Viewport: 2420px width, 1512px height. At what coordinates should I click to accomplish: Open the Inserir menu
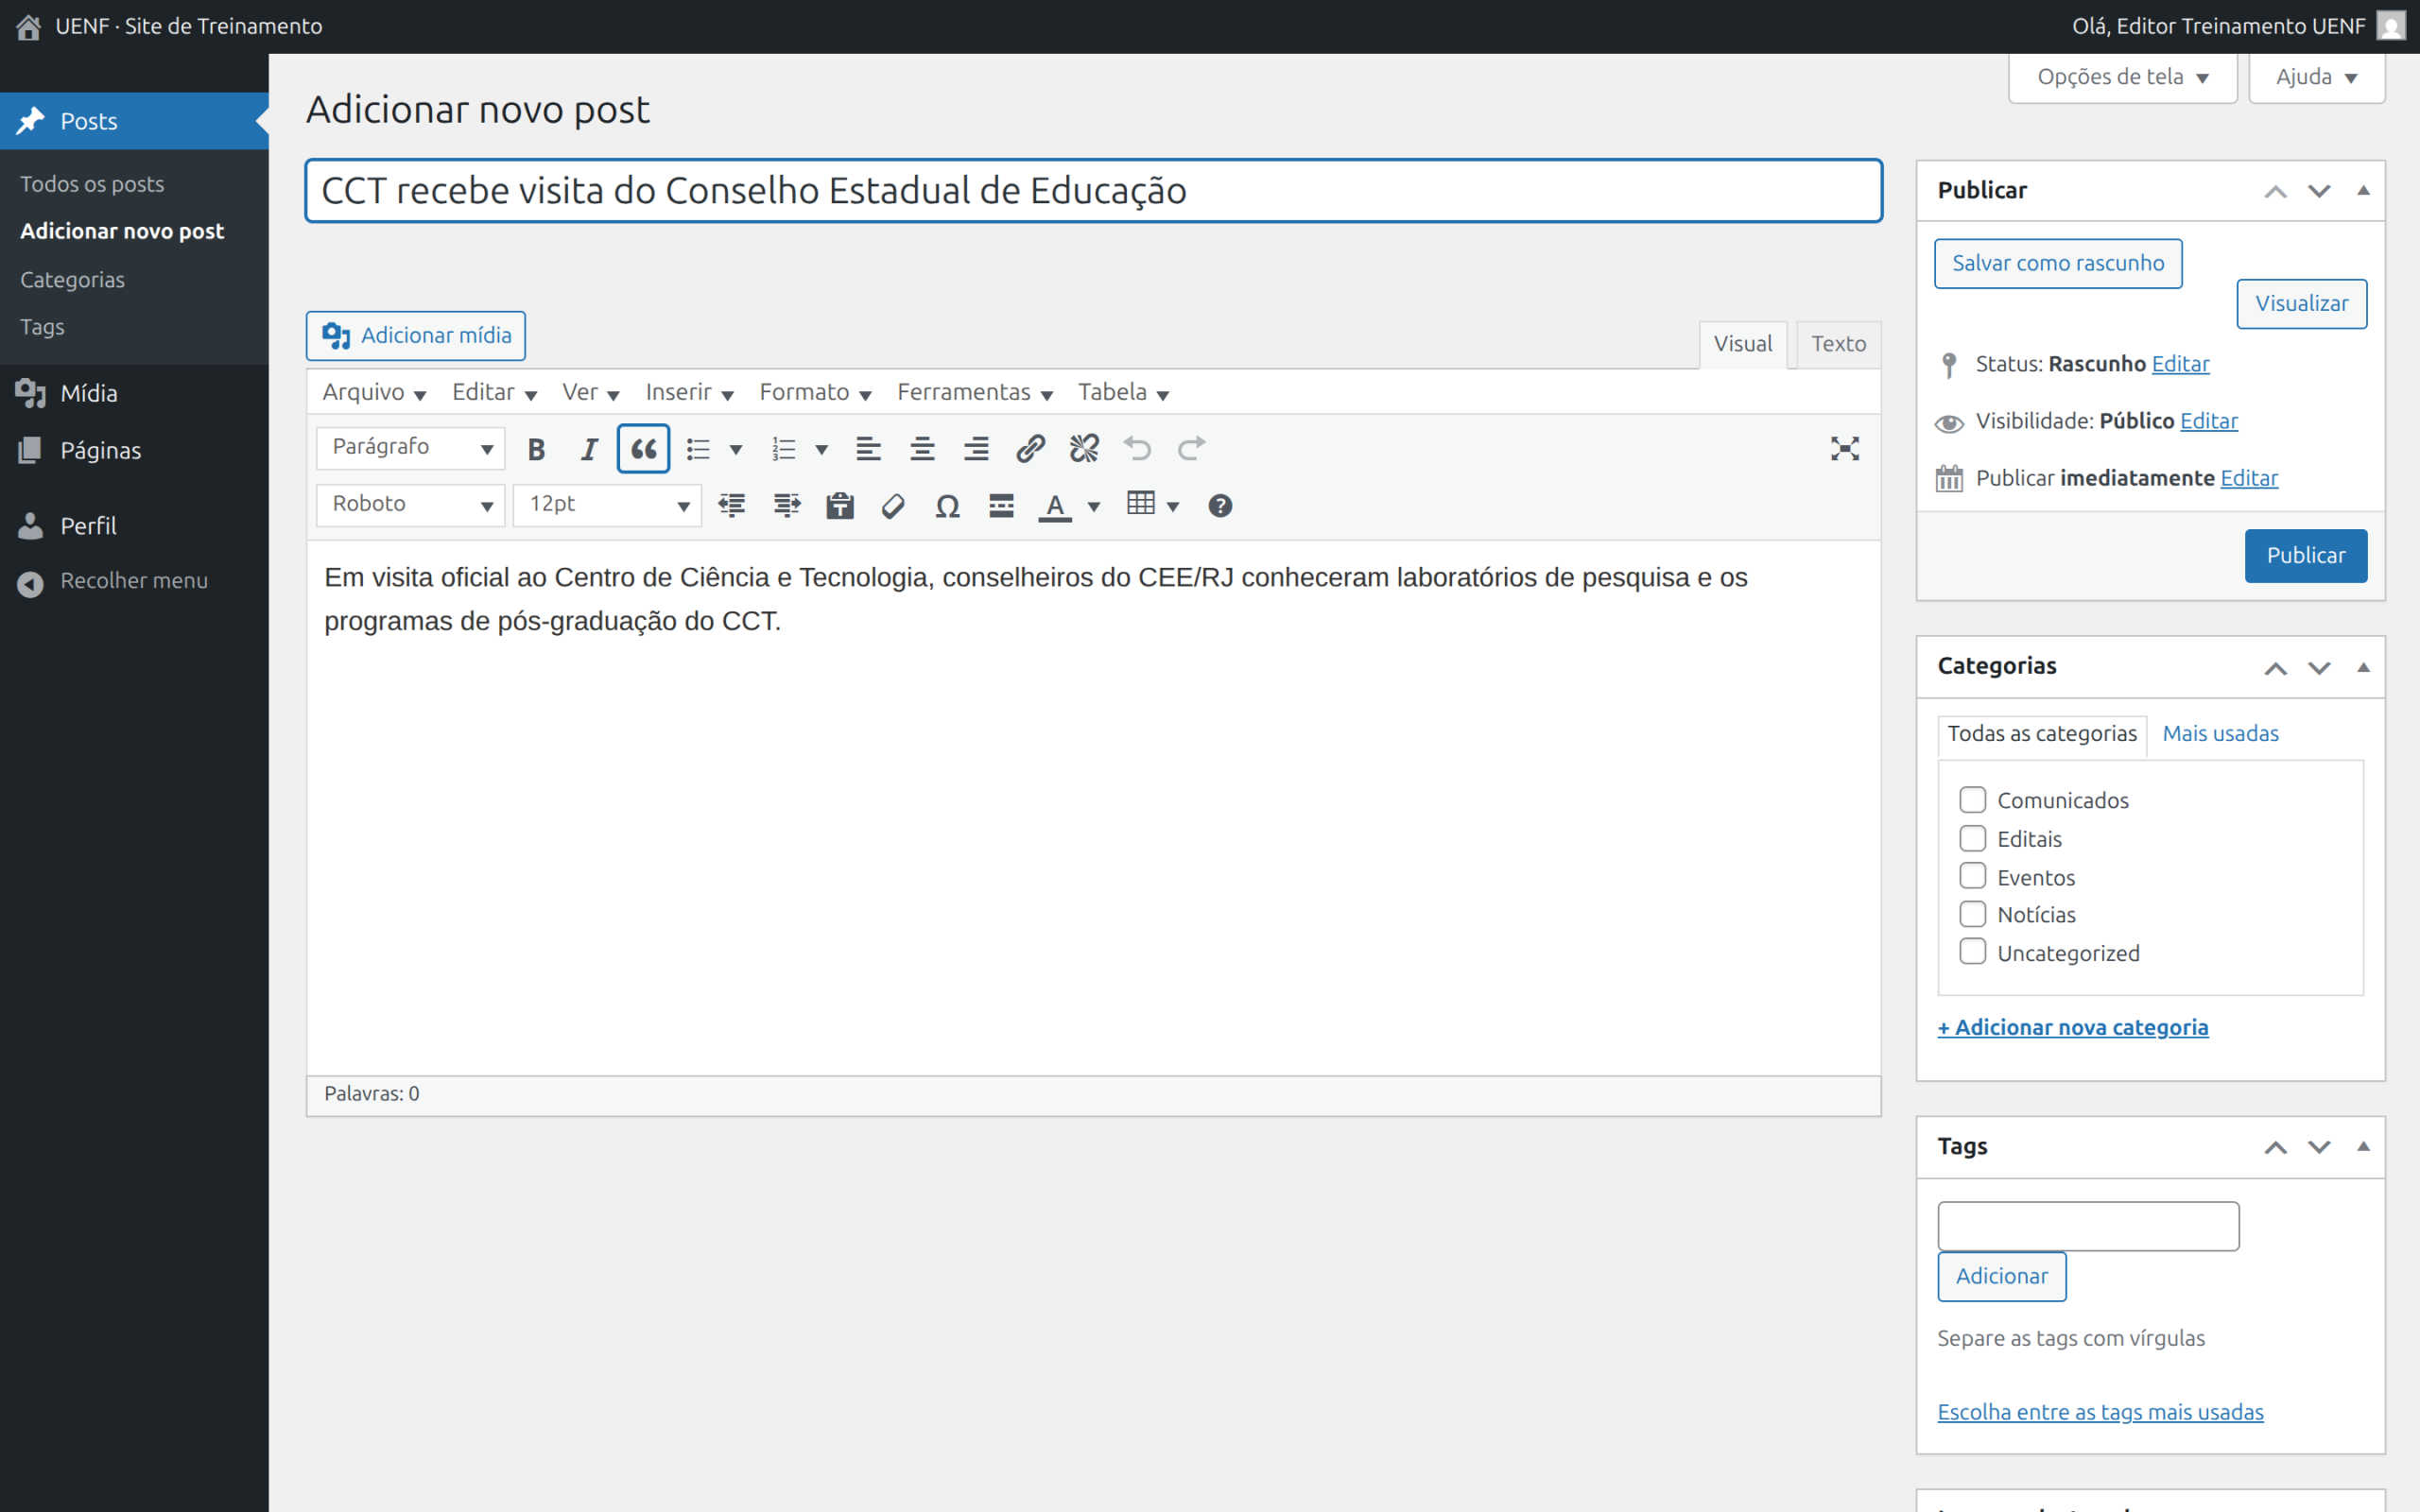pos(689,392)
